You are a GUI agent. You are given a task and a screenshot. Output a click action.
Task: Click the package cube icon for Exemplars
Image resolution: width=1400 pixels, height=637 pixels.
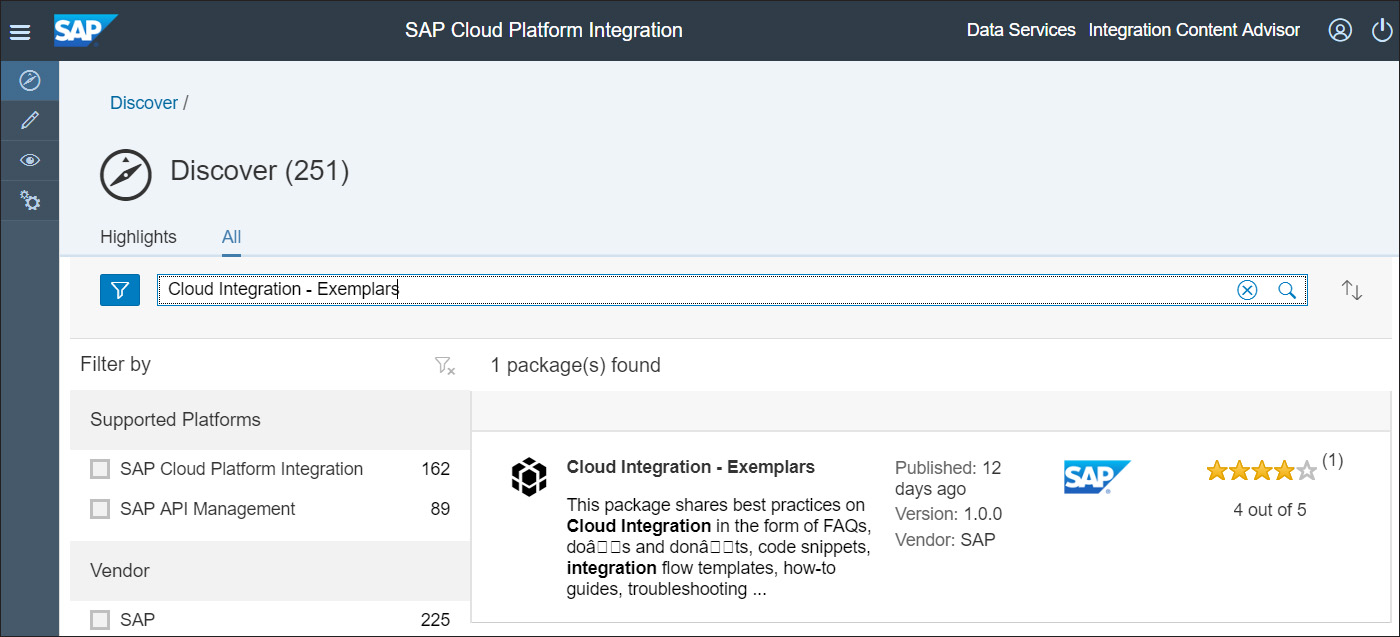coord(529,476)
